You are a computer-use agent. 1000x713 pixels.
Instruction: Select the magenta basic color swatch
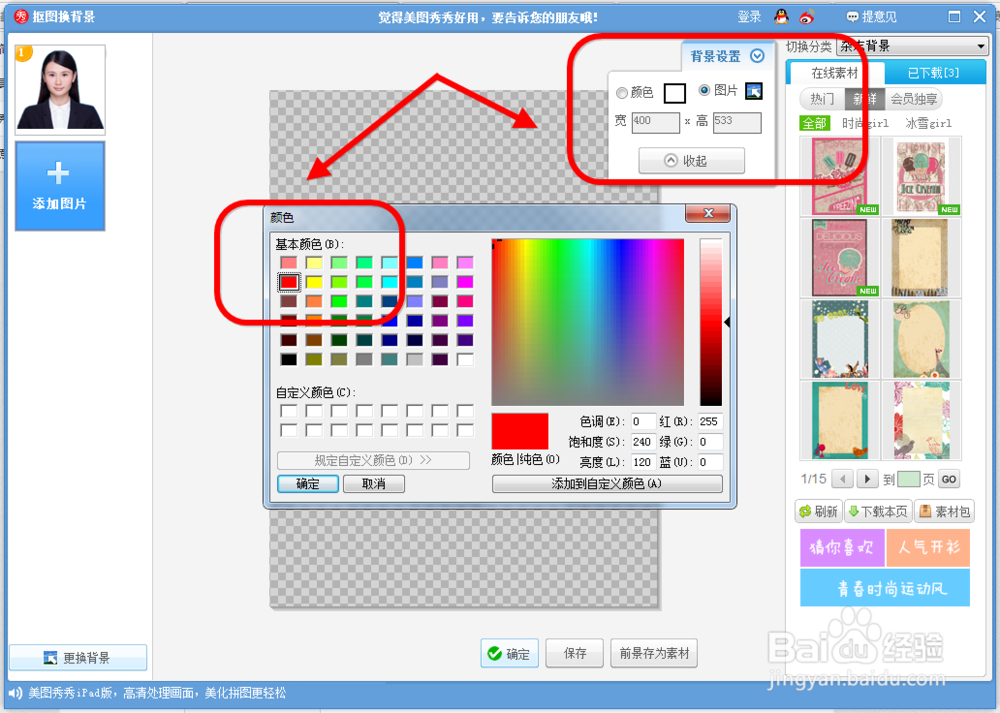click(x=466, y=282)
